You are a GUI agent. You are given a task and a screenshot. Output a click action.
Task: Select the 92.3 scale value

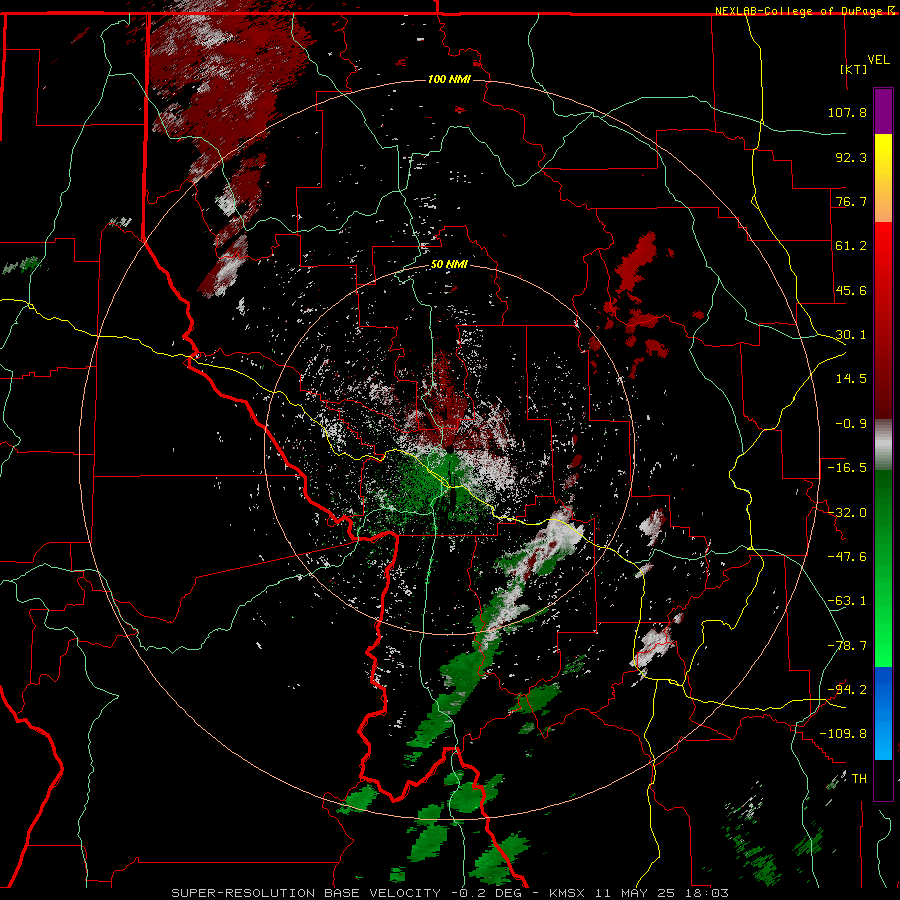[x=851, y=157]
